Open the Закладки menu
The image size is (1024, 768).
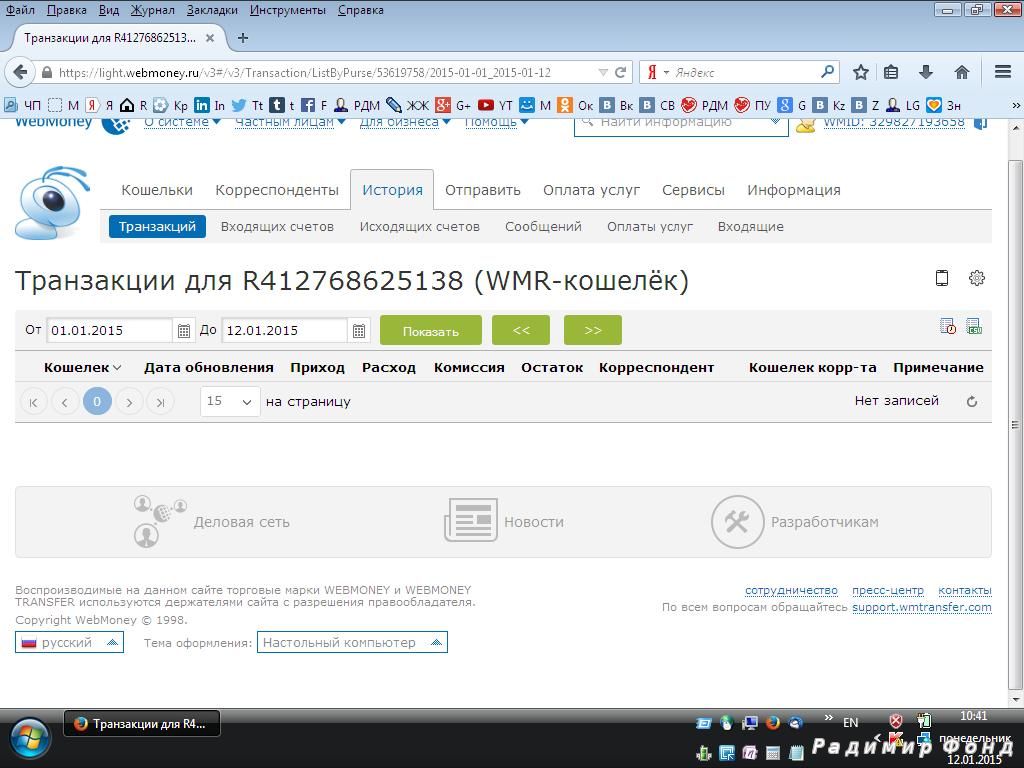pyautogui.click(x=212, y=10)
